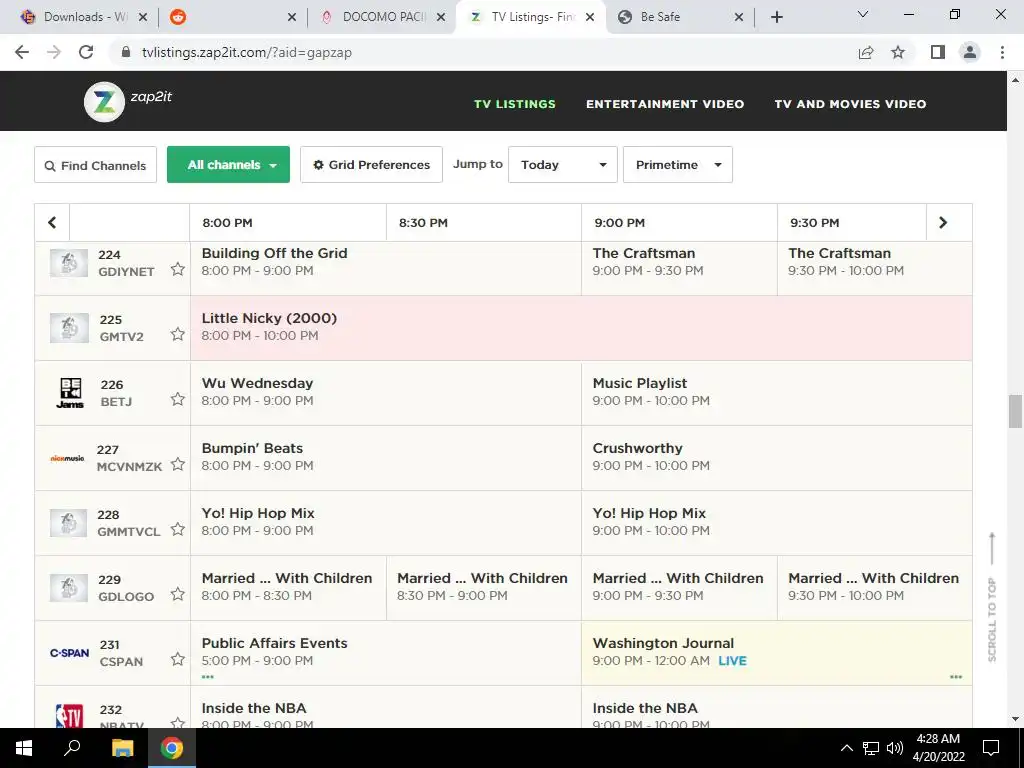
Task: Click the NBA TV channel logo
Action: tap(69, 716)
